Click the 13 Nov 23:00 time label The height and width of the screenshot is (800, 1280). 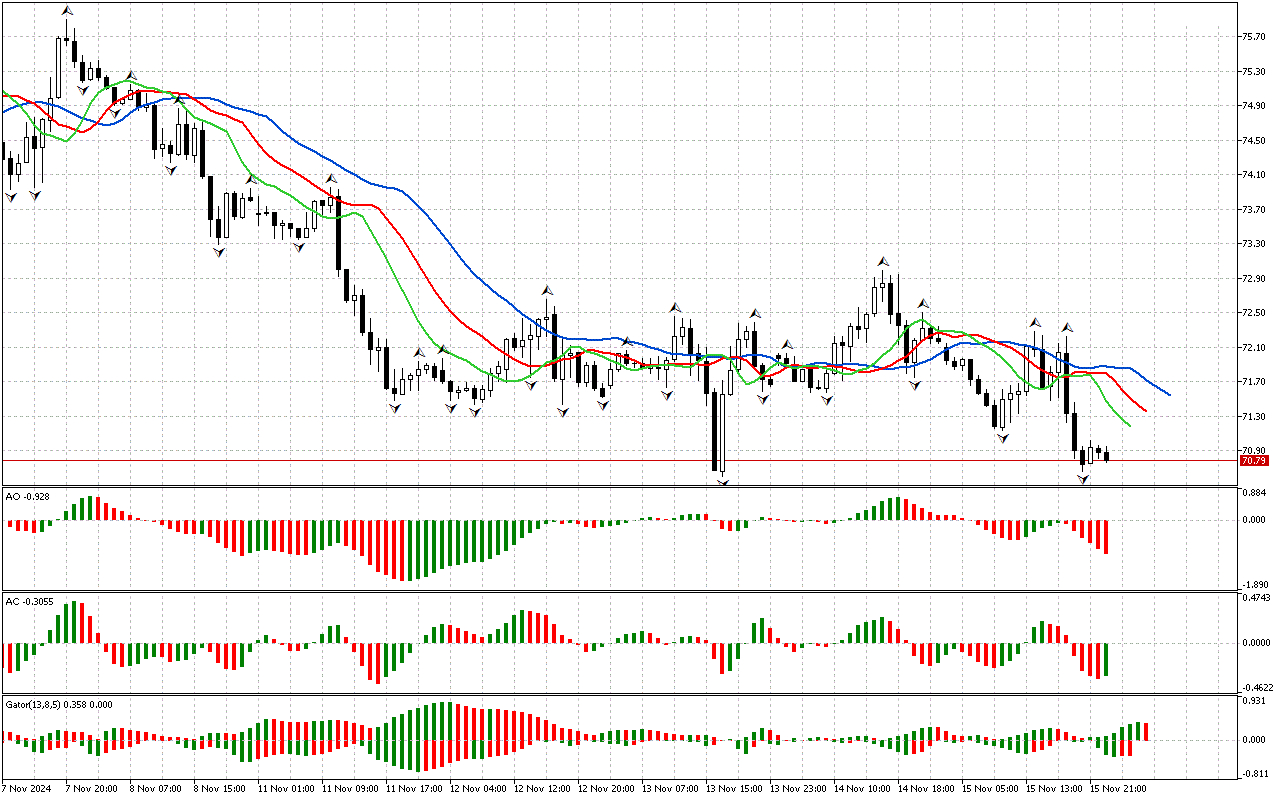[x=800, y=788]
